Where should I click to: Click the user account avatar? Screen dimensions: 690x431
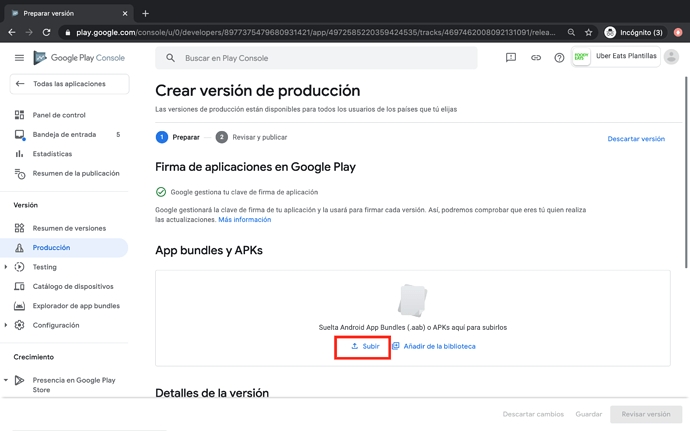pyautogui.click(x=671, y=57)
